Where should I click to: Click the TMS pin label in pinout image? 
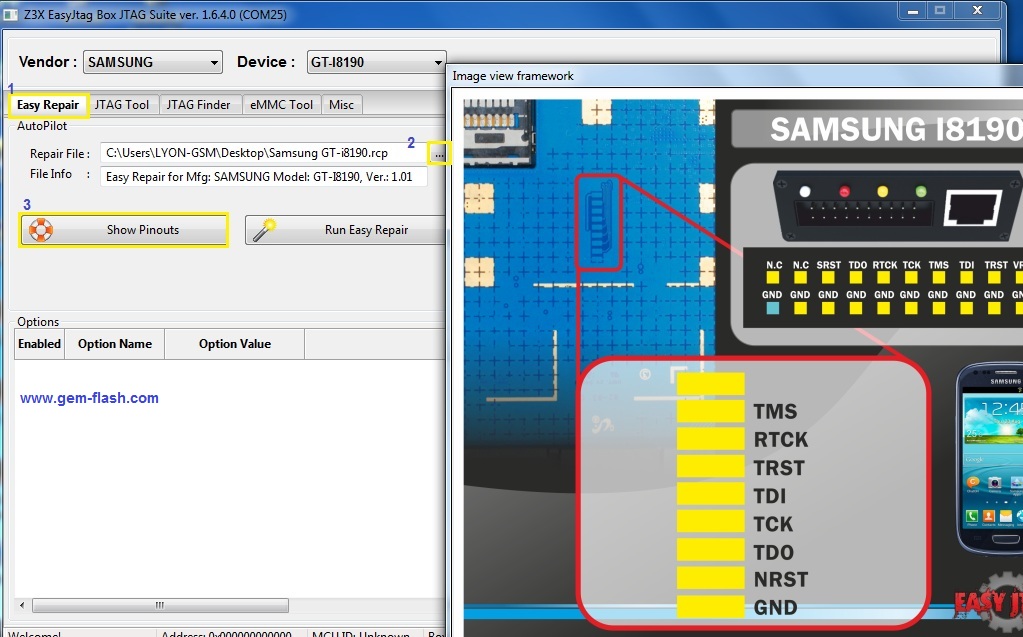pos(775,411)
